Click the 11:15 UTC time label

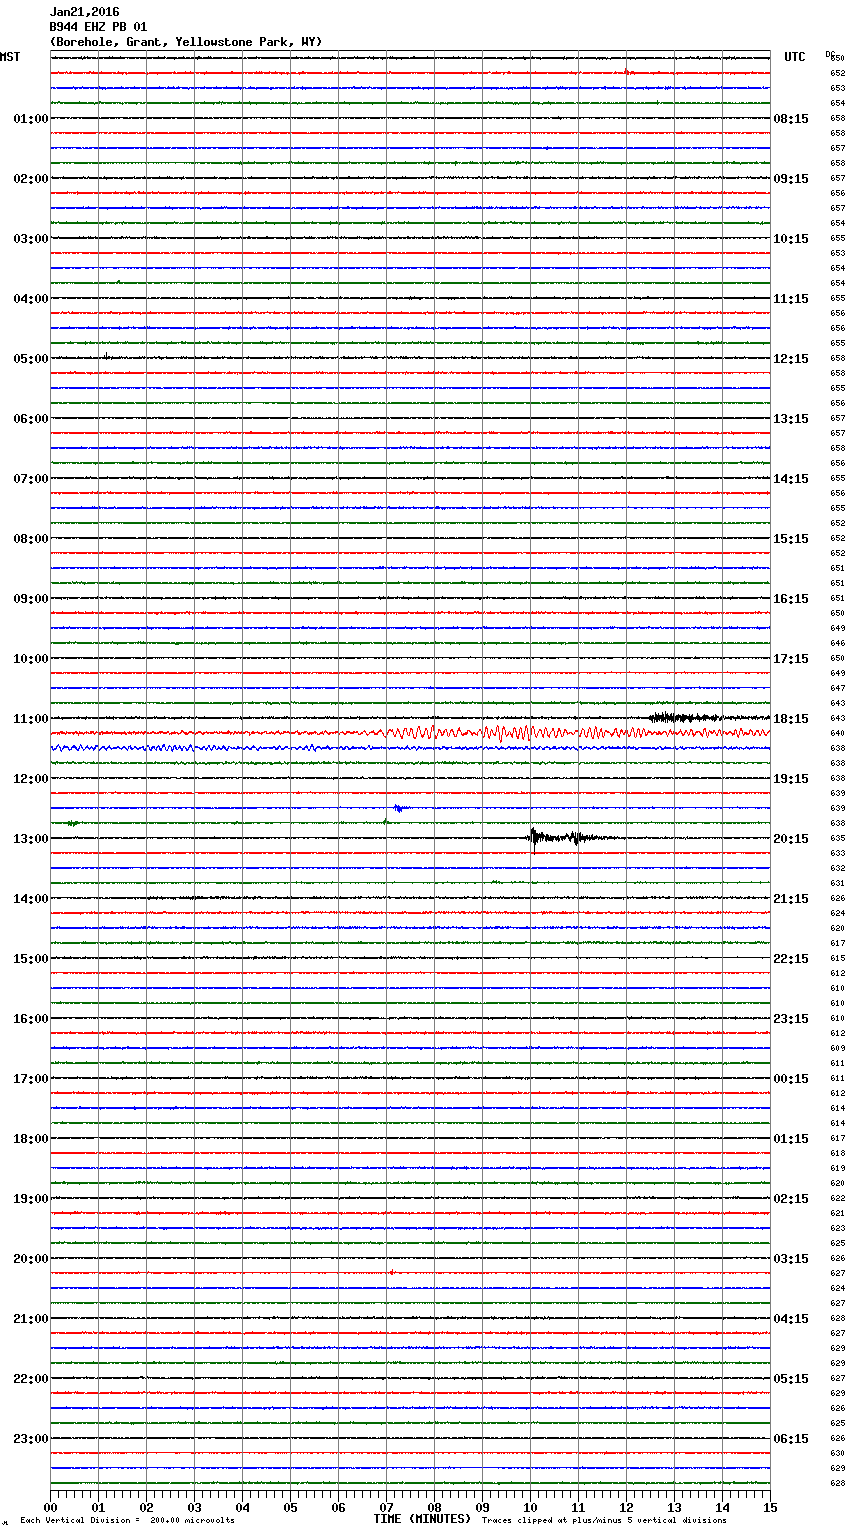click(x=791, y=299)
